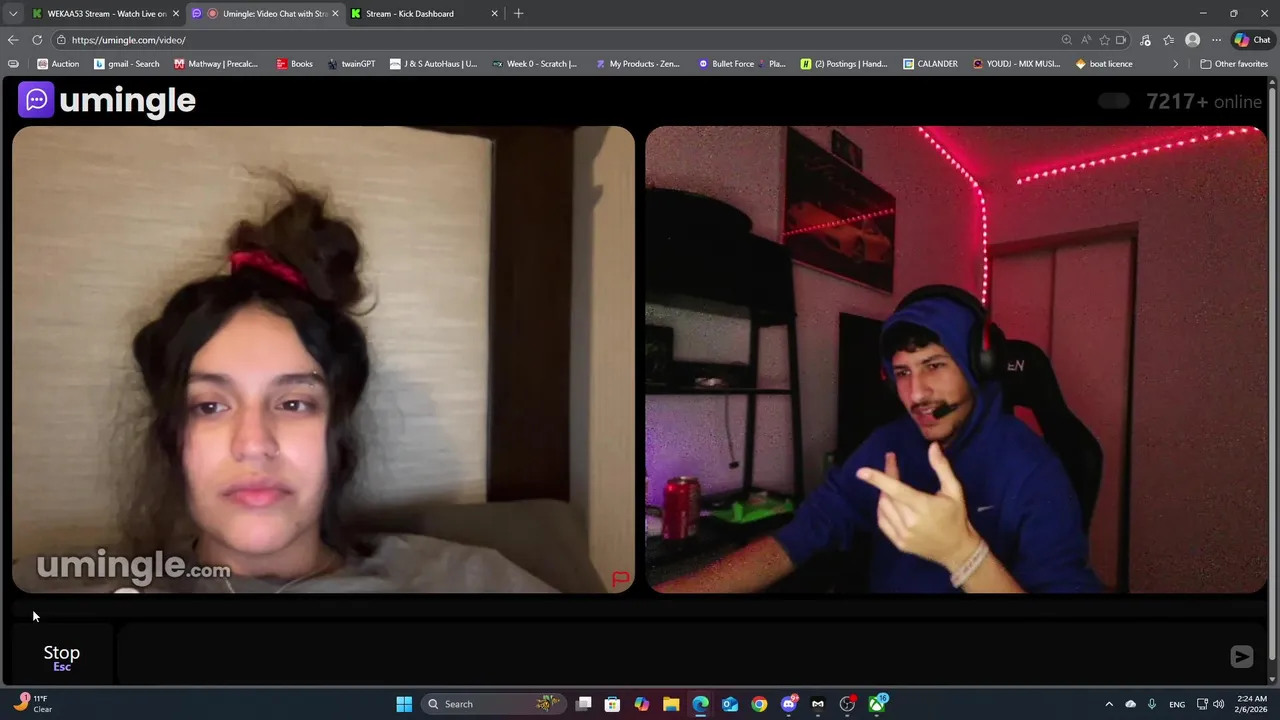This screenshot has width=1280, height=720.
Task: Close the Stream - Kick Dashboard tab
Action: click(x=494, y=14)
